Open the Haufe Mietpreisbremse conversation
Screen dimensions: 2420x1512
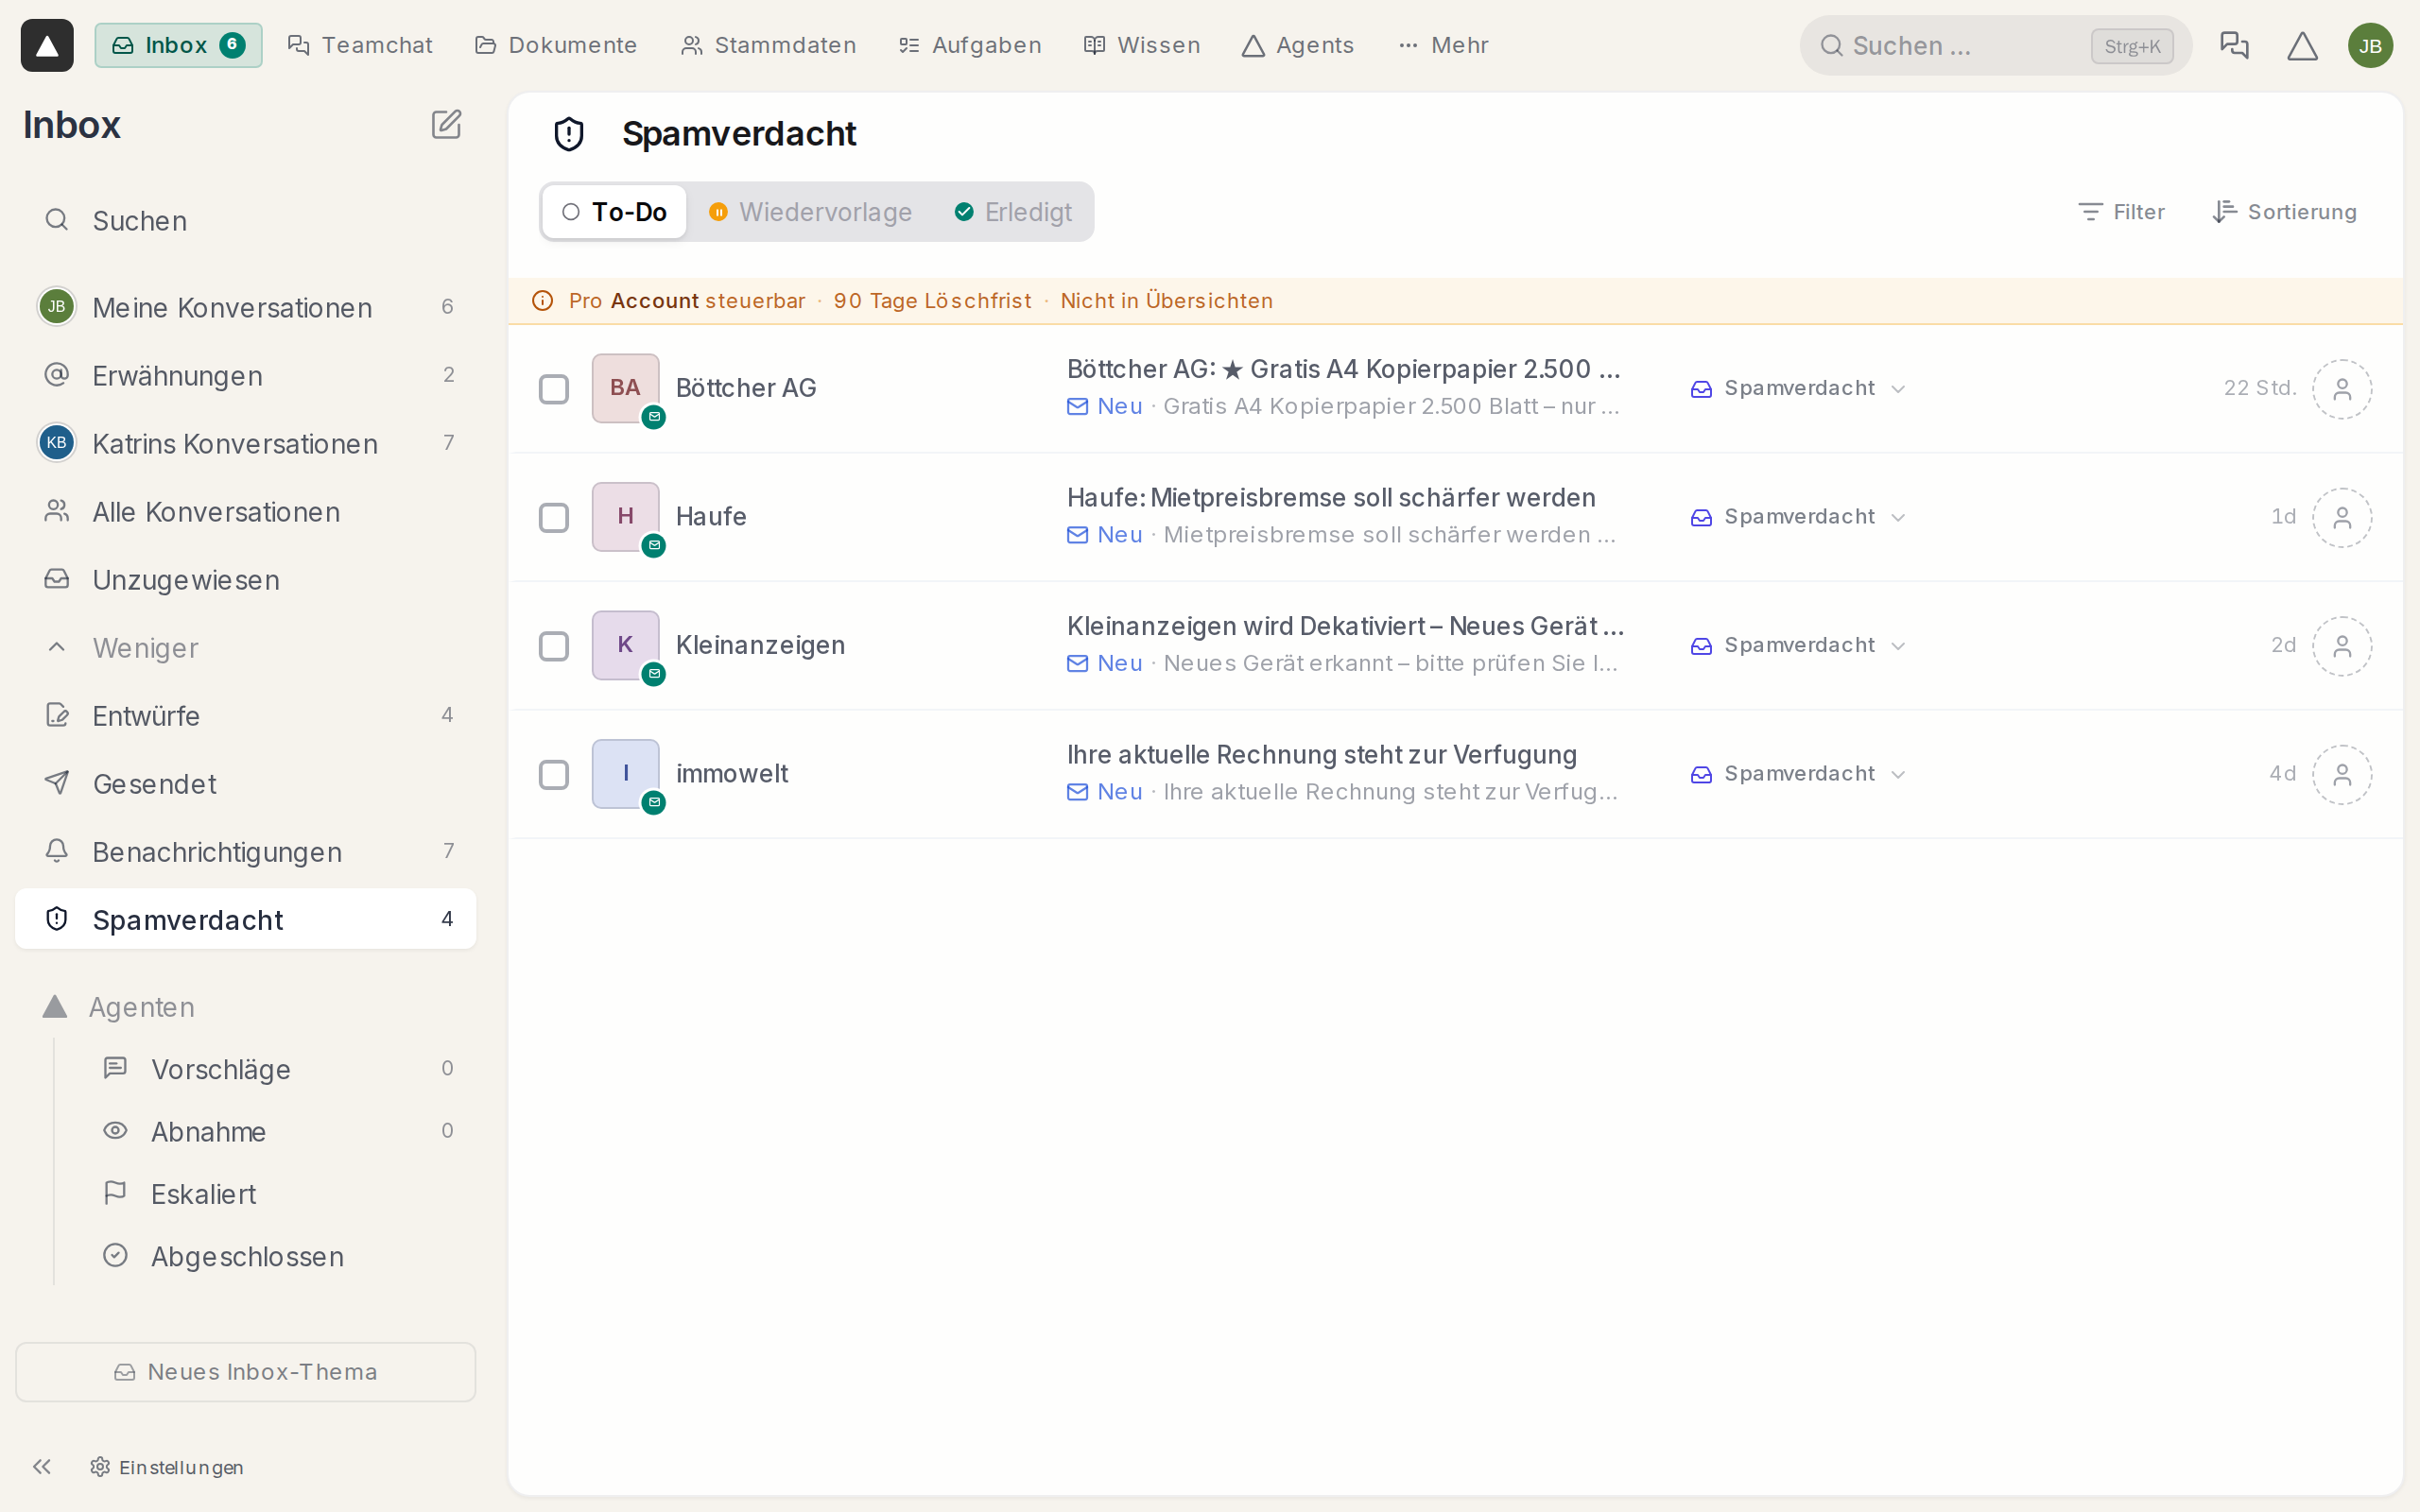[x=1454, y=517]
